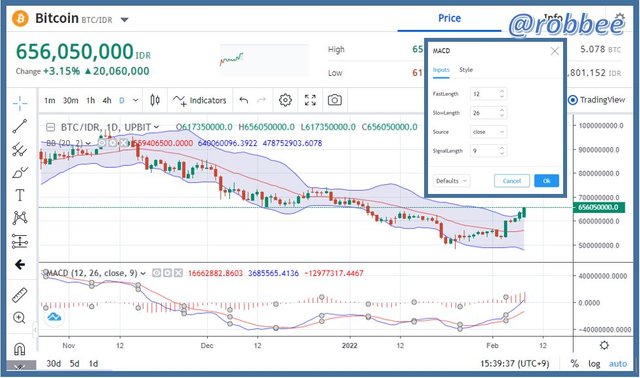
Task: Open the Price tab
Action: pyautogui.click(x=449, y=18)
